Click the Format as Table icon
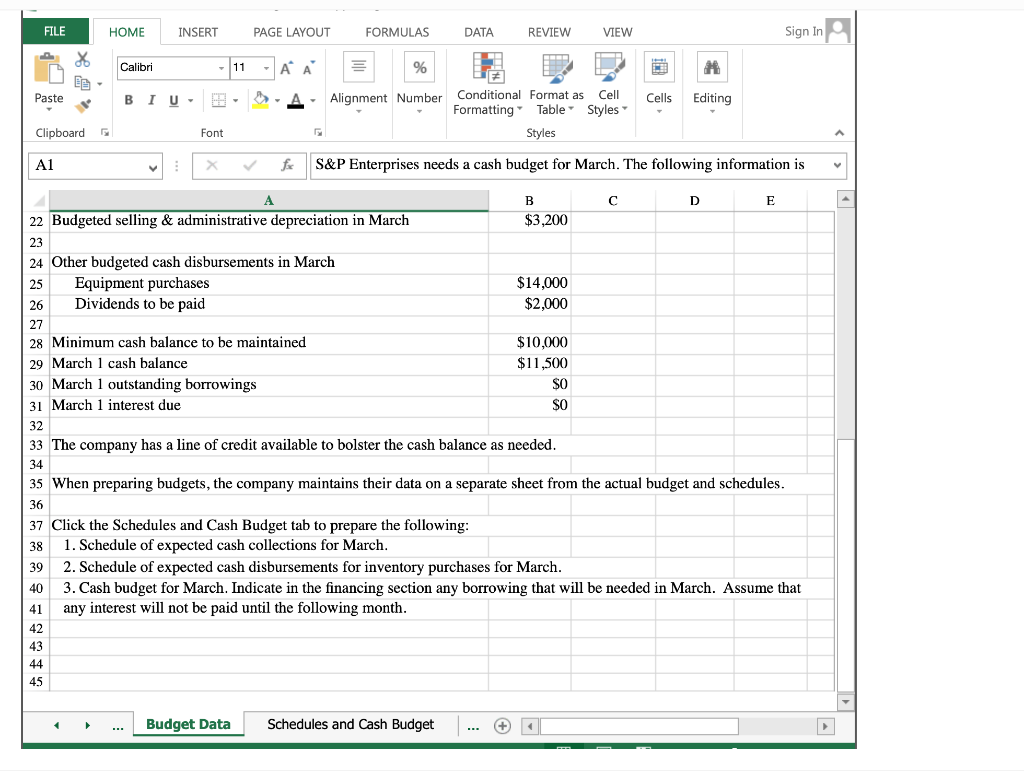Image resolution: width=1024 pixels, height=774 pixels. 556,85
